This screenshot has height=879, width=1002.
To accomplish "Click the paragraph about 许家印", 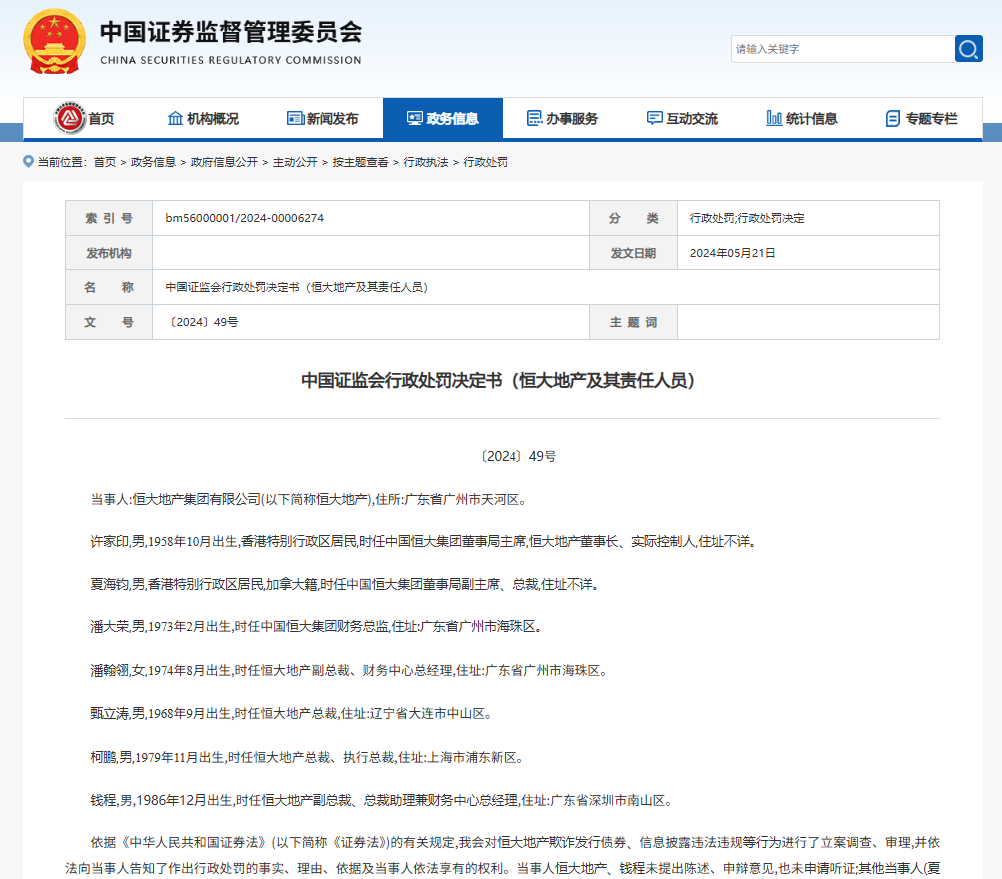I will [x=424, y=542].
